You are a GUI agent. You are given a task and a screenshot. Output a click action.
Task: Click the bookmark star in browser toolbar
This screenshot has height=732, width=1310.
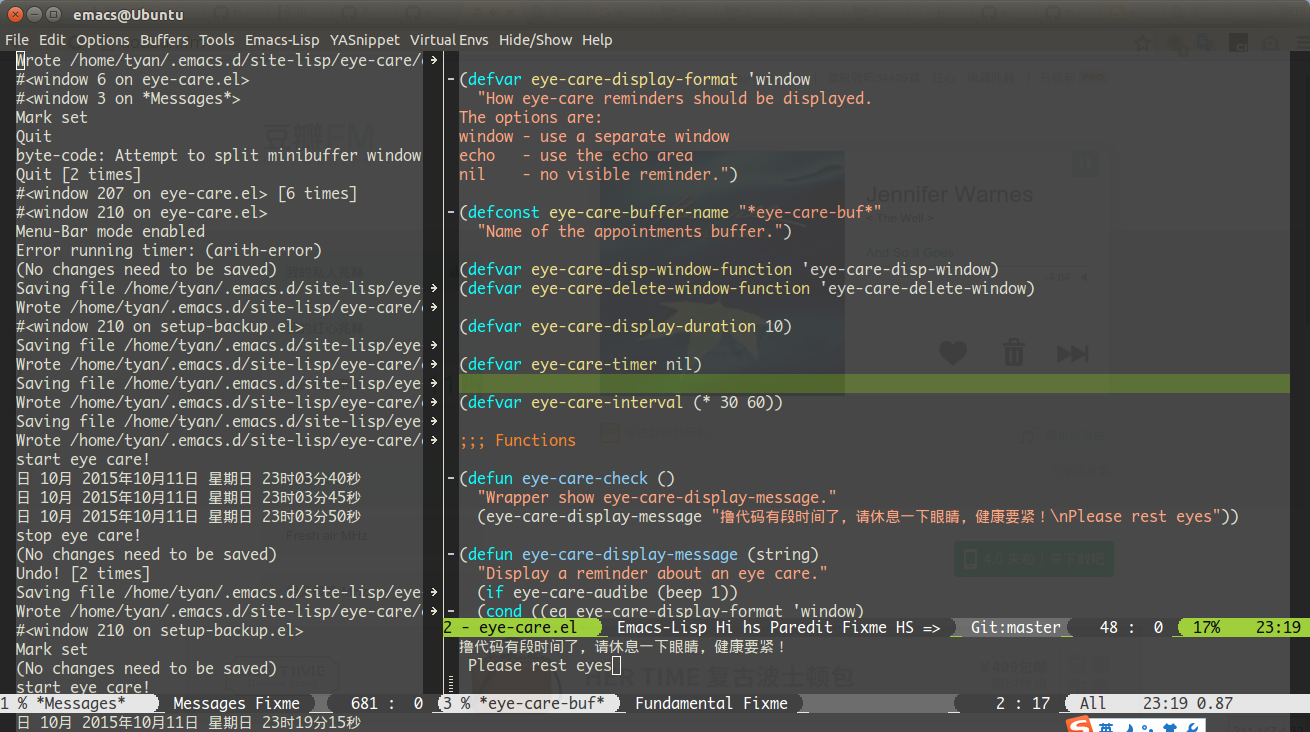(x=1143, y=42)
